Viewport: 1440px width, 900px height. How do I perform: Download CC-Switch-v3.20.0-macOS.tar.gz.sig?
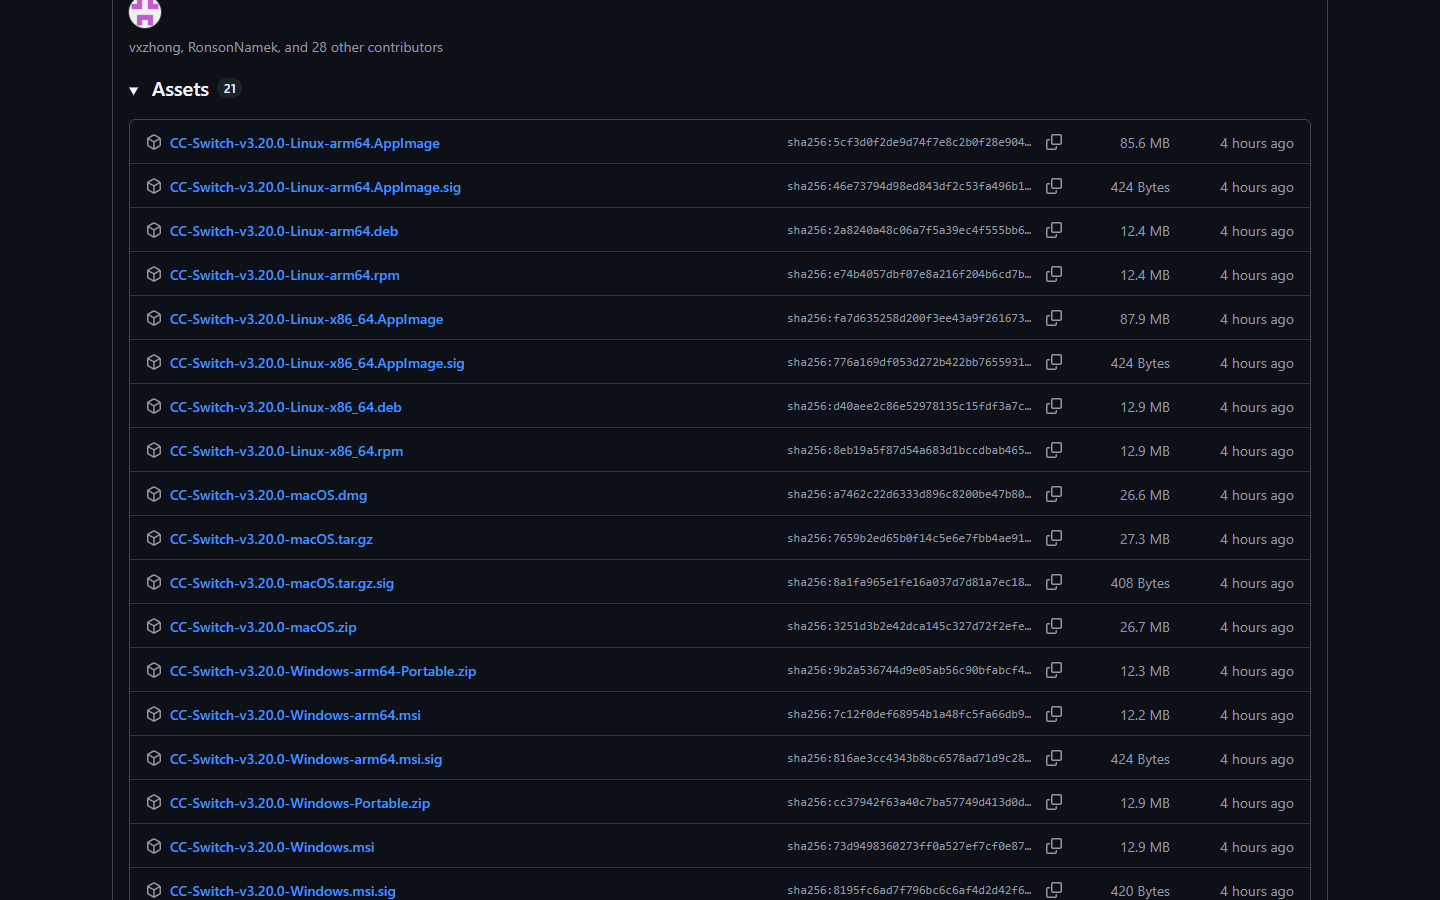282,583
